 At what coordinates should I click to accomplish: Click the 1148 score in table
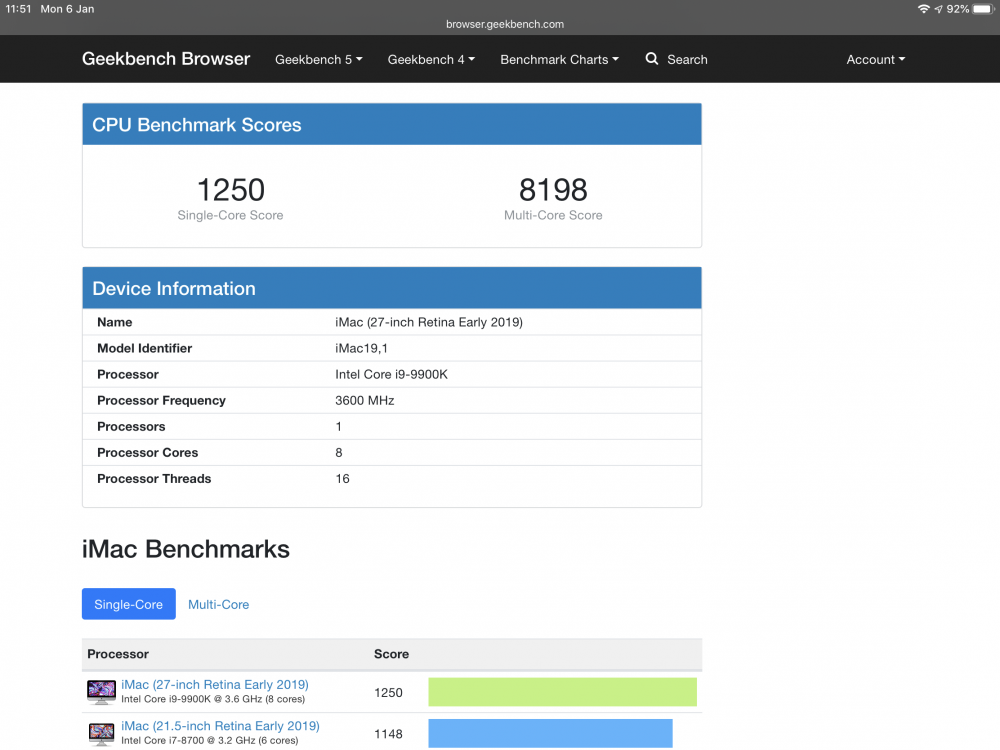click(388, 733)
